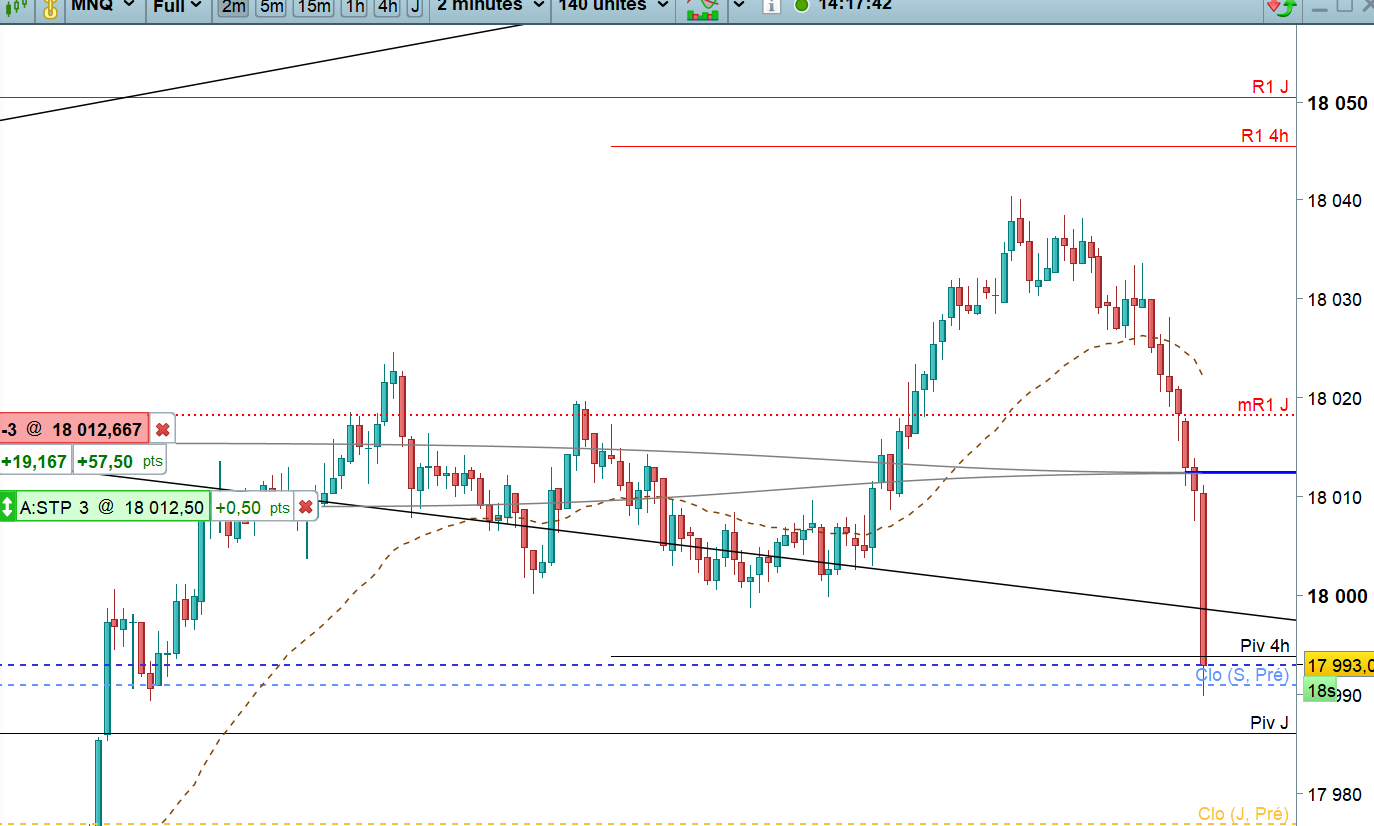
Task: Switch to the 5m timeframe
Action: (x=271, y=6)
